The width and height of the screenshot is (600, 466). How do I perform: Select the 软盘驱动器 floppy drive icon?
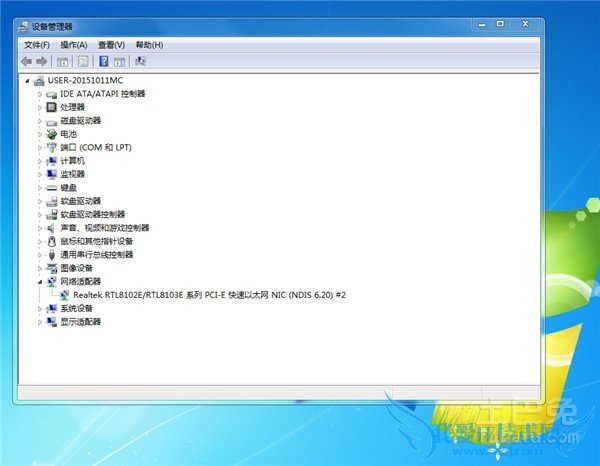pos(52,201)
